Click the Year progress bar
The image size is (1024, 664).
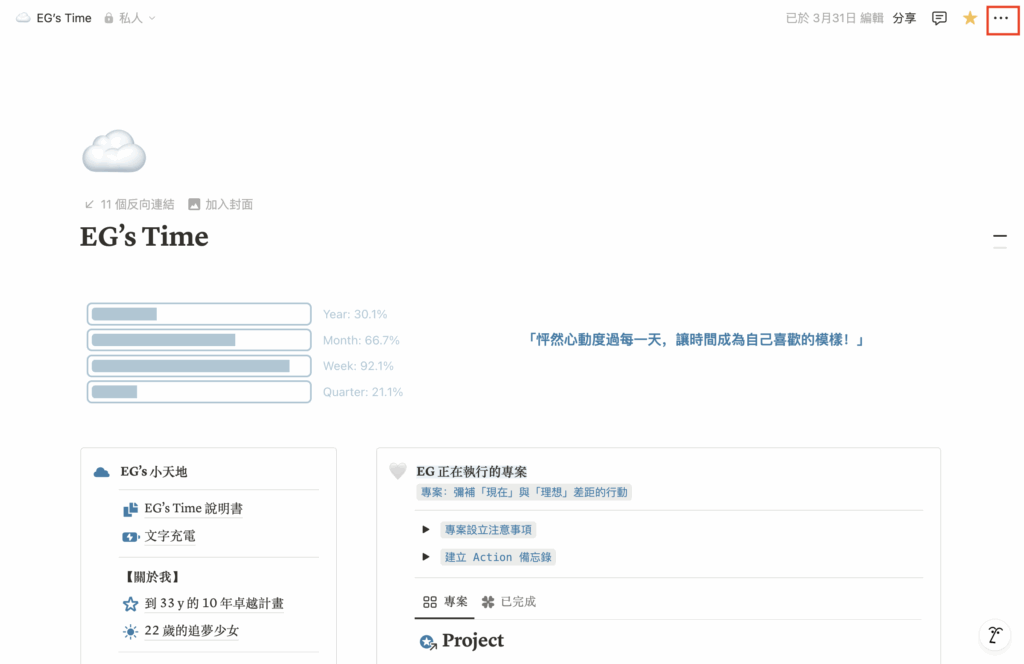(199, 314)
